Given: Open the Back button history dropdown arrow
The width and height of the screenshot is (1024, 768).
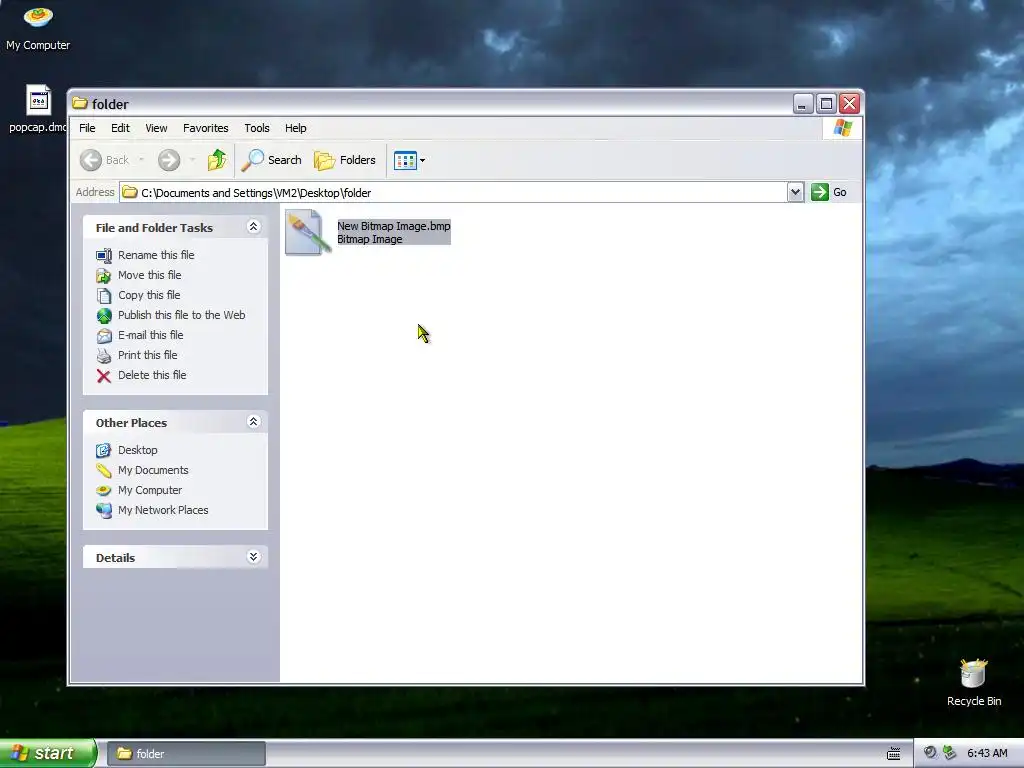Looking at the screenshot, I should pyautogui.click(x=141, y=160).
